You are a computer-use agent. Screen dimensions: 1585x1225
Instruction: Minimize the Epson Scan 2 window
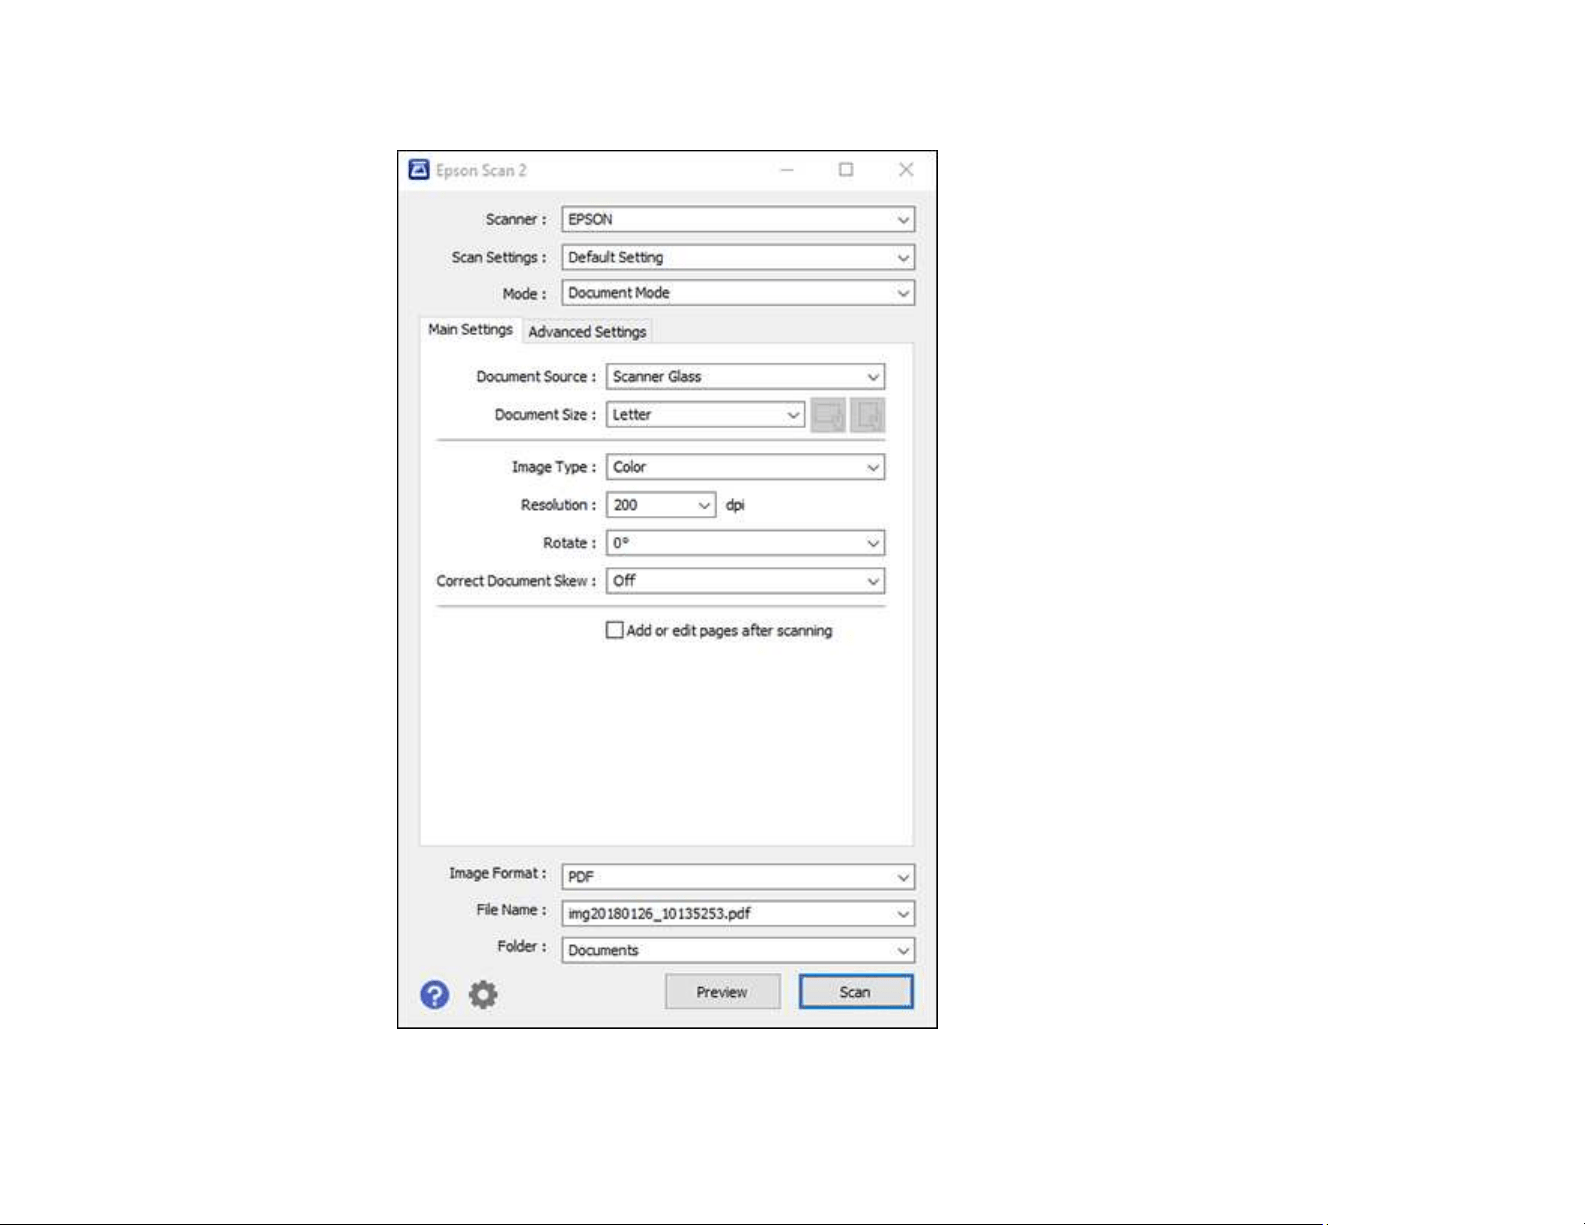pyautogui.click(x=787, y=170)
